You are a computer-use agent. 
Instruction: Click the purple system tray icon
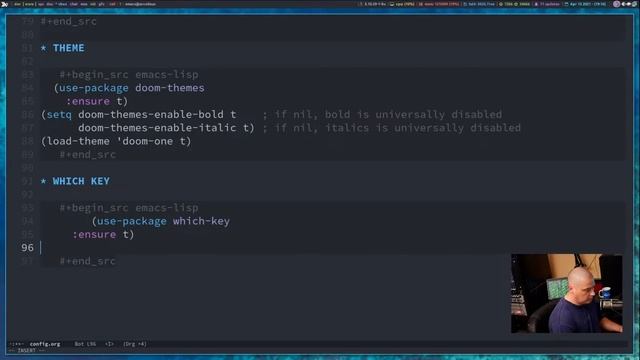point(616,4)
